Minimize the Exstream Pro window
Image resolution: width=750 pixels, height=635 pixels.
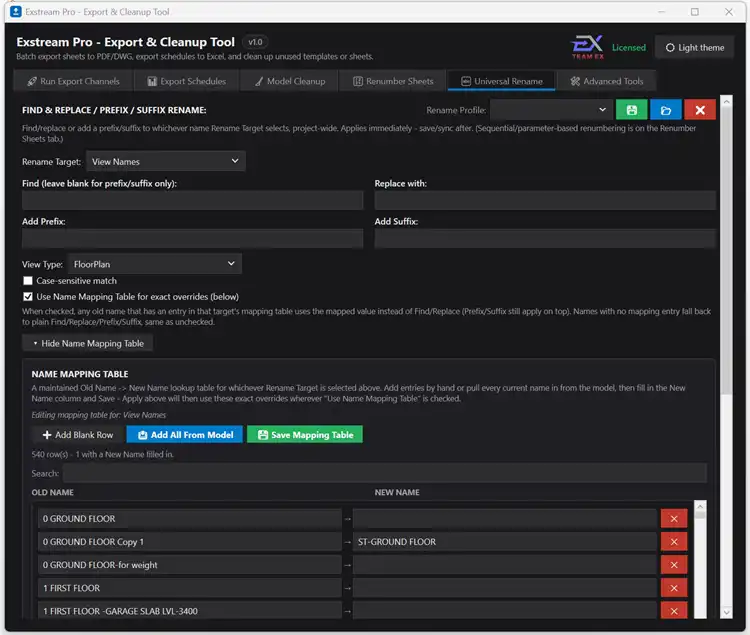coord(662,11)
